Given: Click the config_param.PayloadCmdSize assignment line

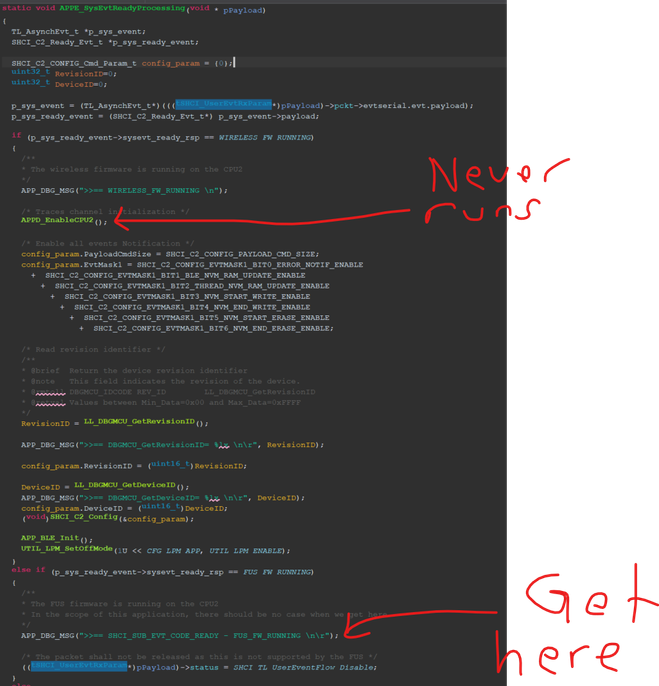Looking at the screenshot, I should (170, 254).
